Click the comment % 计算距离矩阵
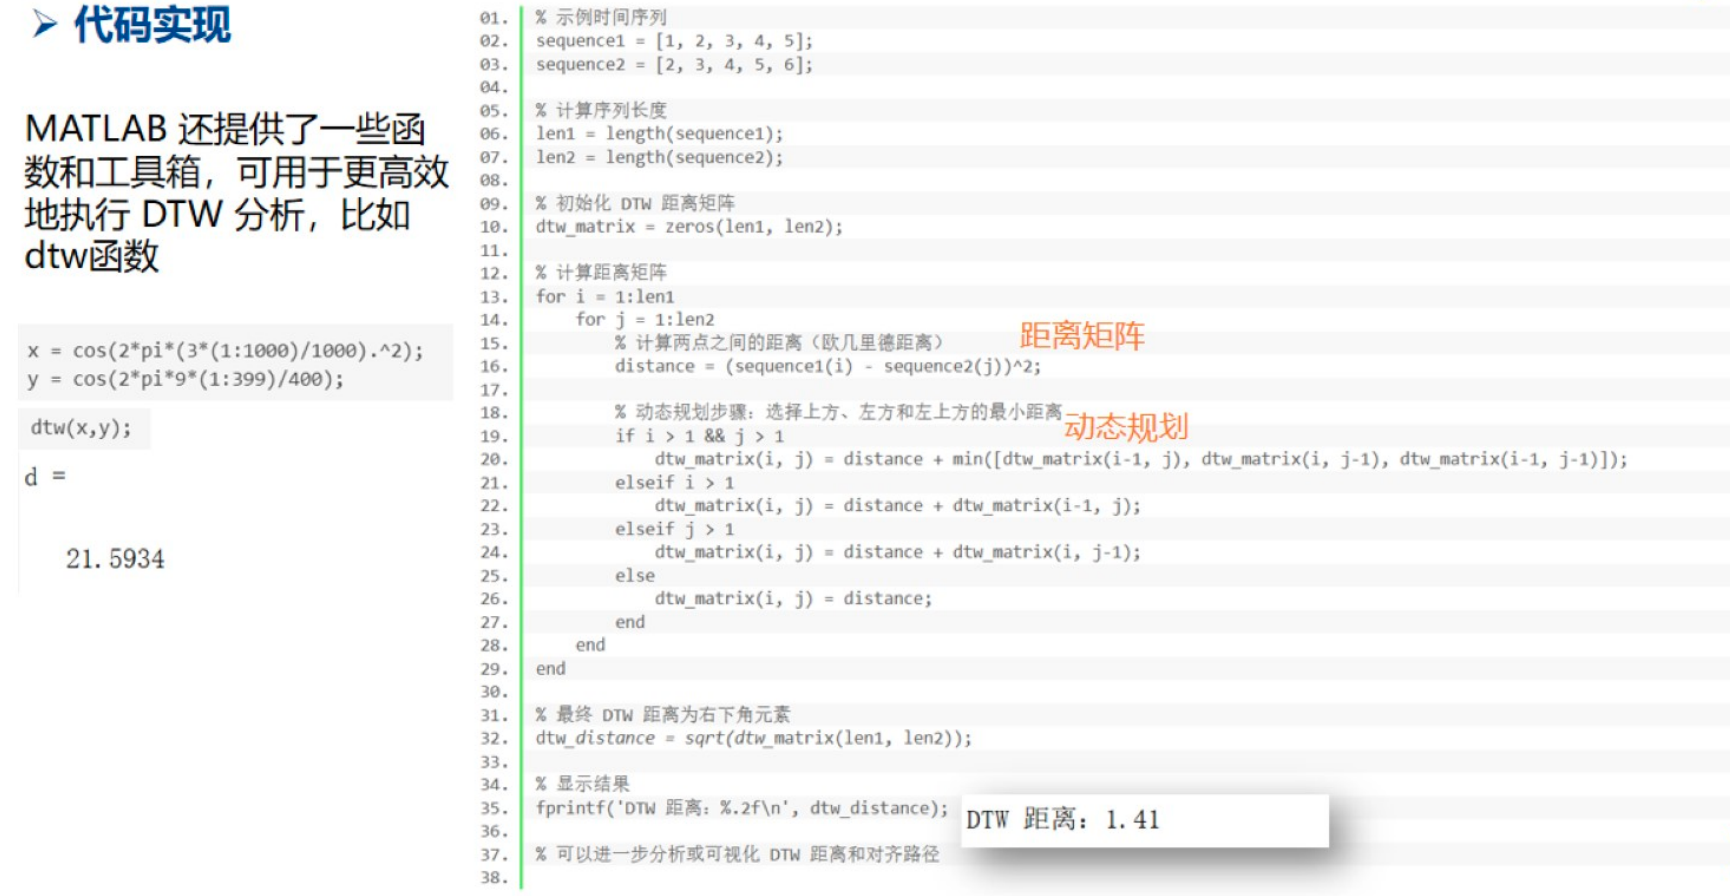 click(601, 272)
